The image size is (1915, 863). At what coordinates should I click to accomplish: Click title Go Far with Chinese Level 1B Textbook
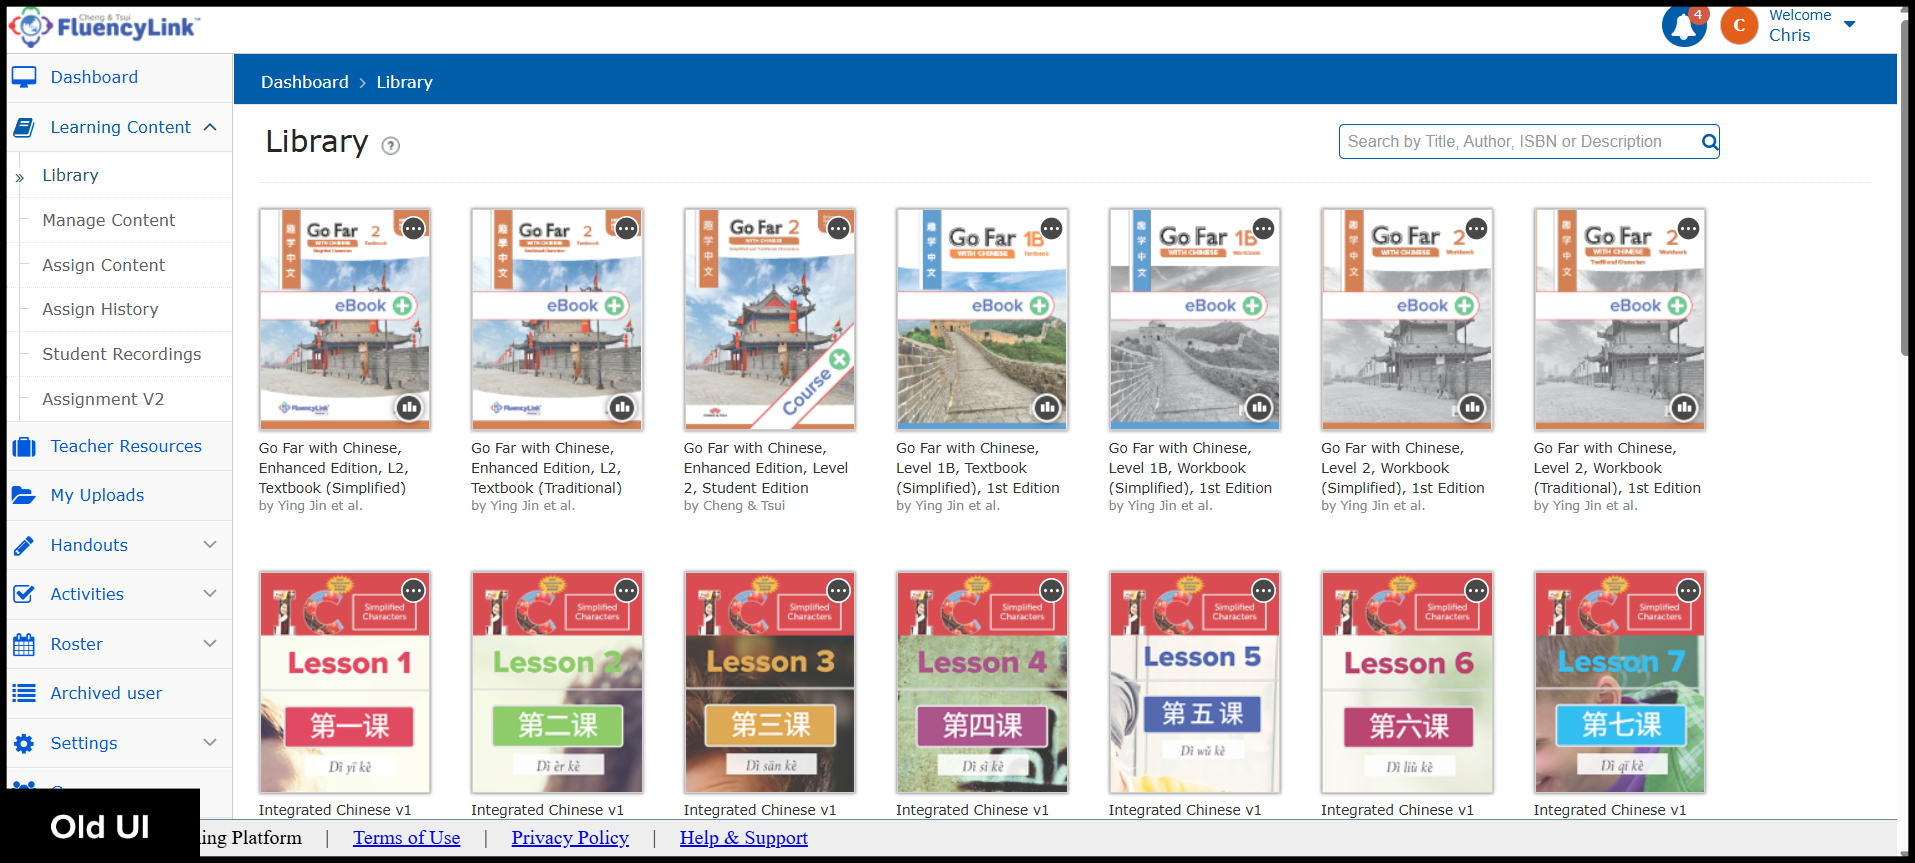click(x=977, y=468)
